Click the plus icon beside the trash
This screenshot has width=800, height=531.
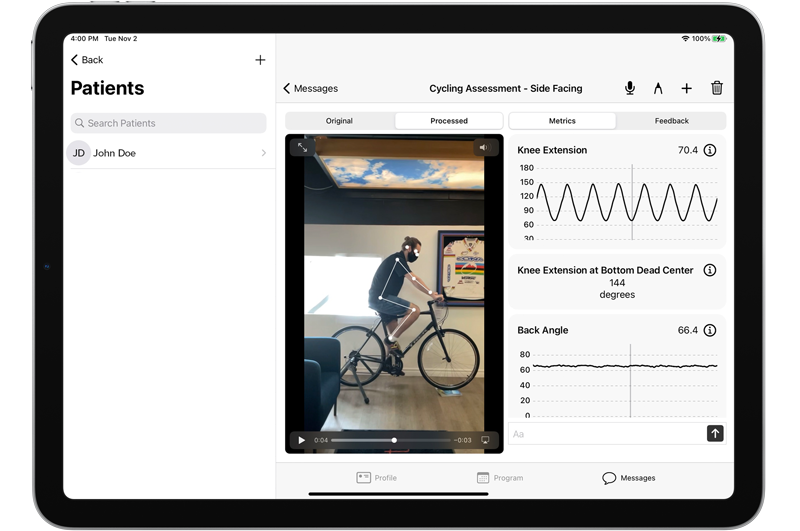pyautogui.click(x=687, y=88)
